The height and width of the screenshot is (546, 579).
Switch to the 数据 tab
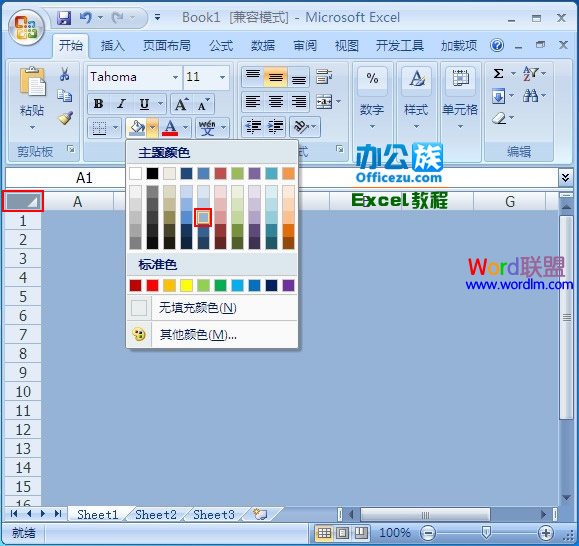click(x=263, y=46)
